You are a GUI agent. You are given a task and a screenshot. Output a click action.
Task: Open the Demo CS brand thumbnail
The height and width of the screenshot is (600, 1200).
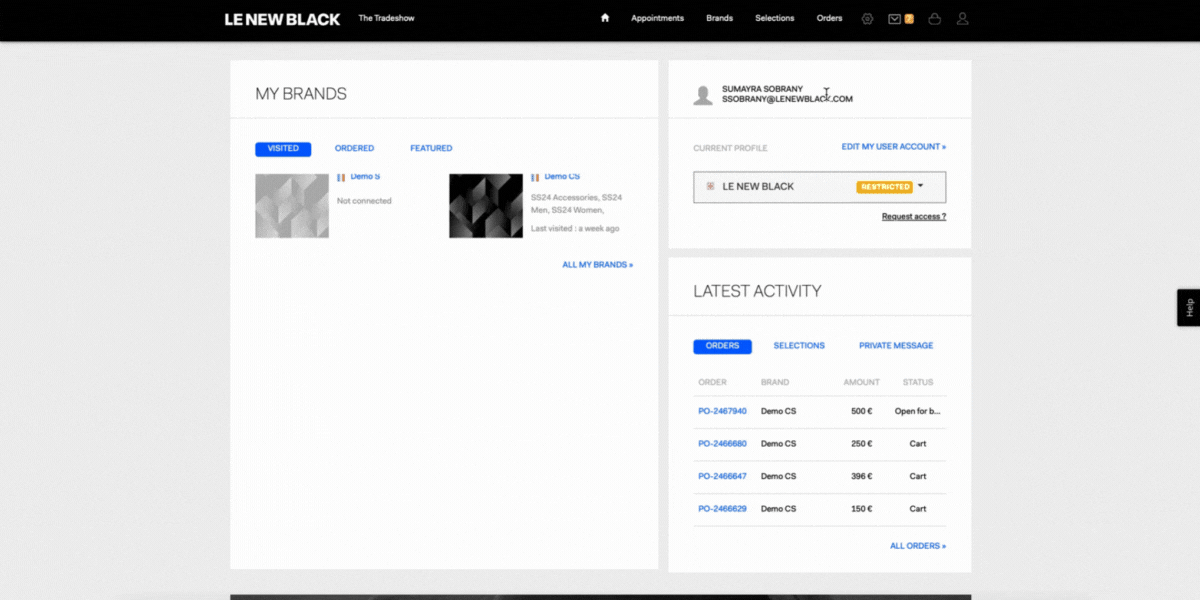486,205
